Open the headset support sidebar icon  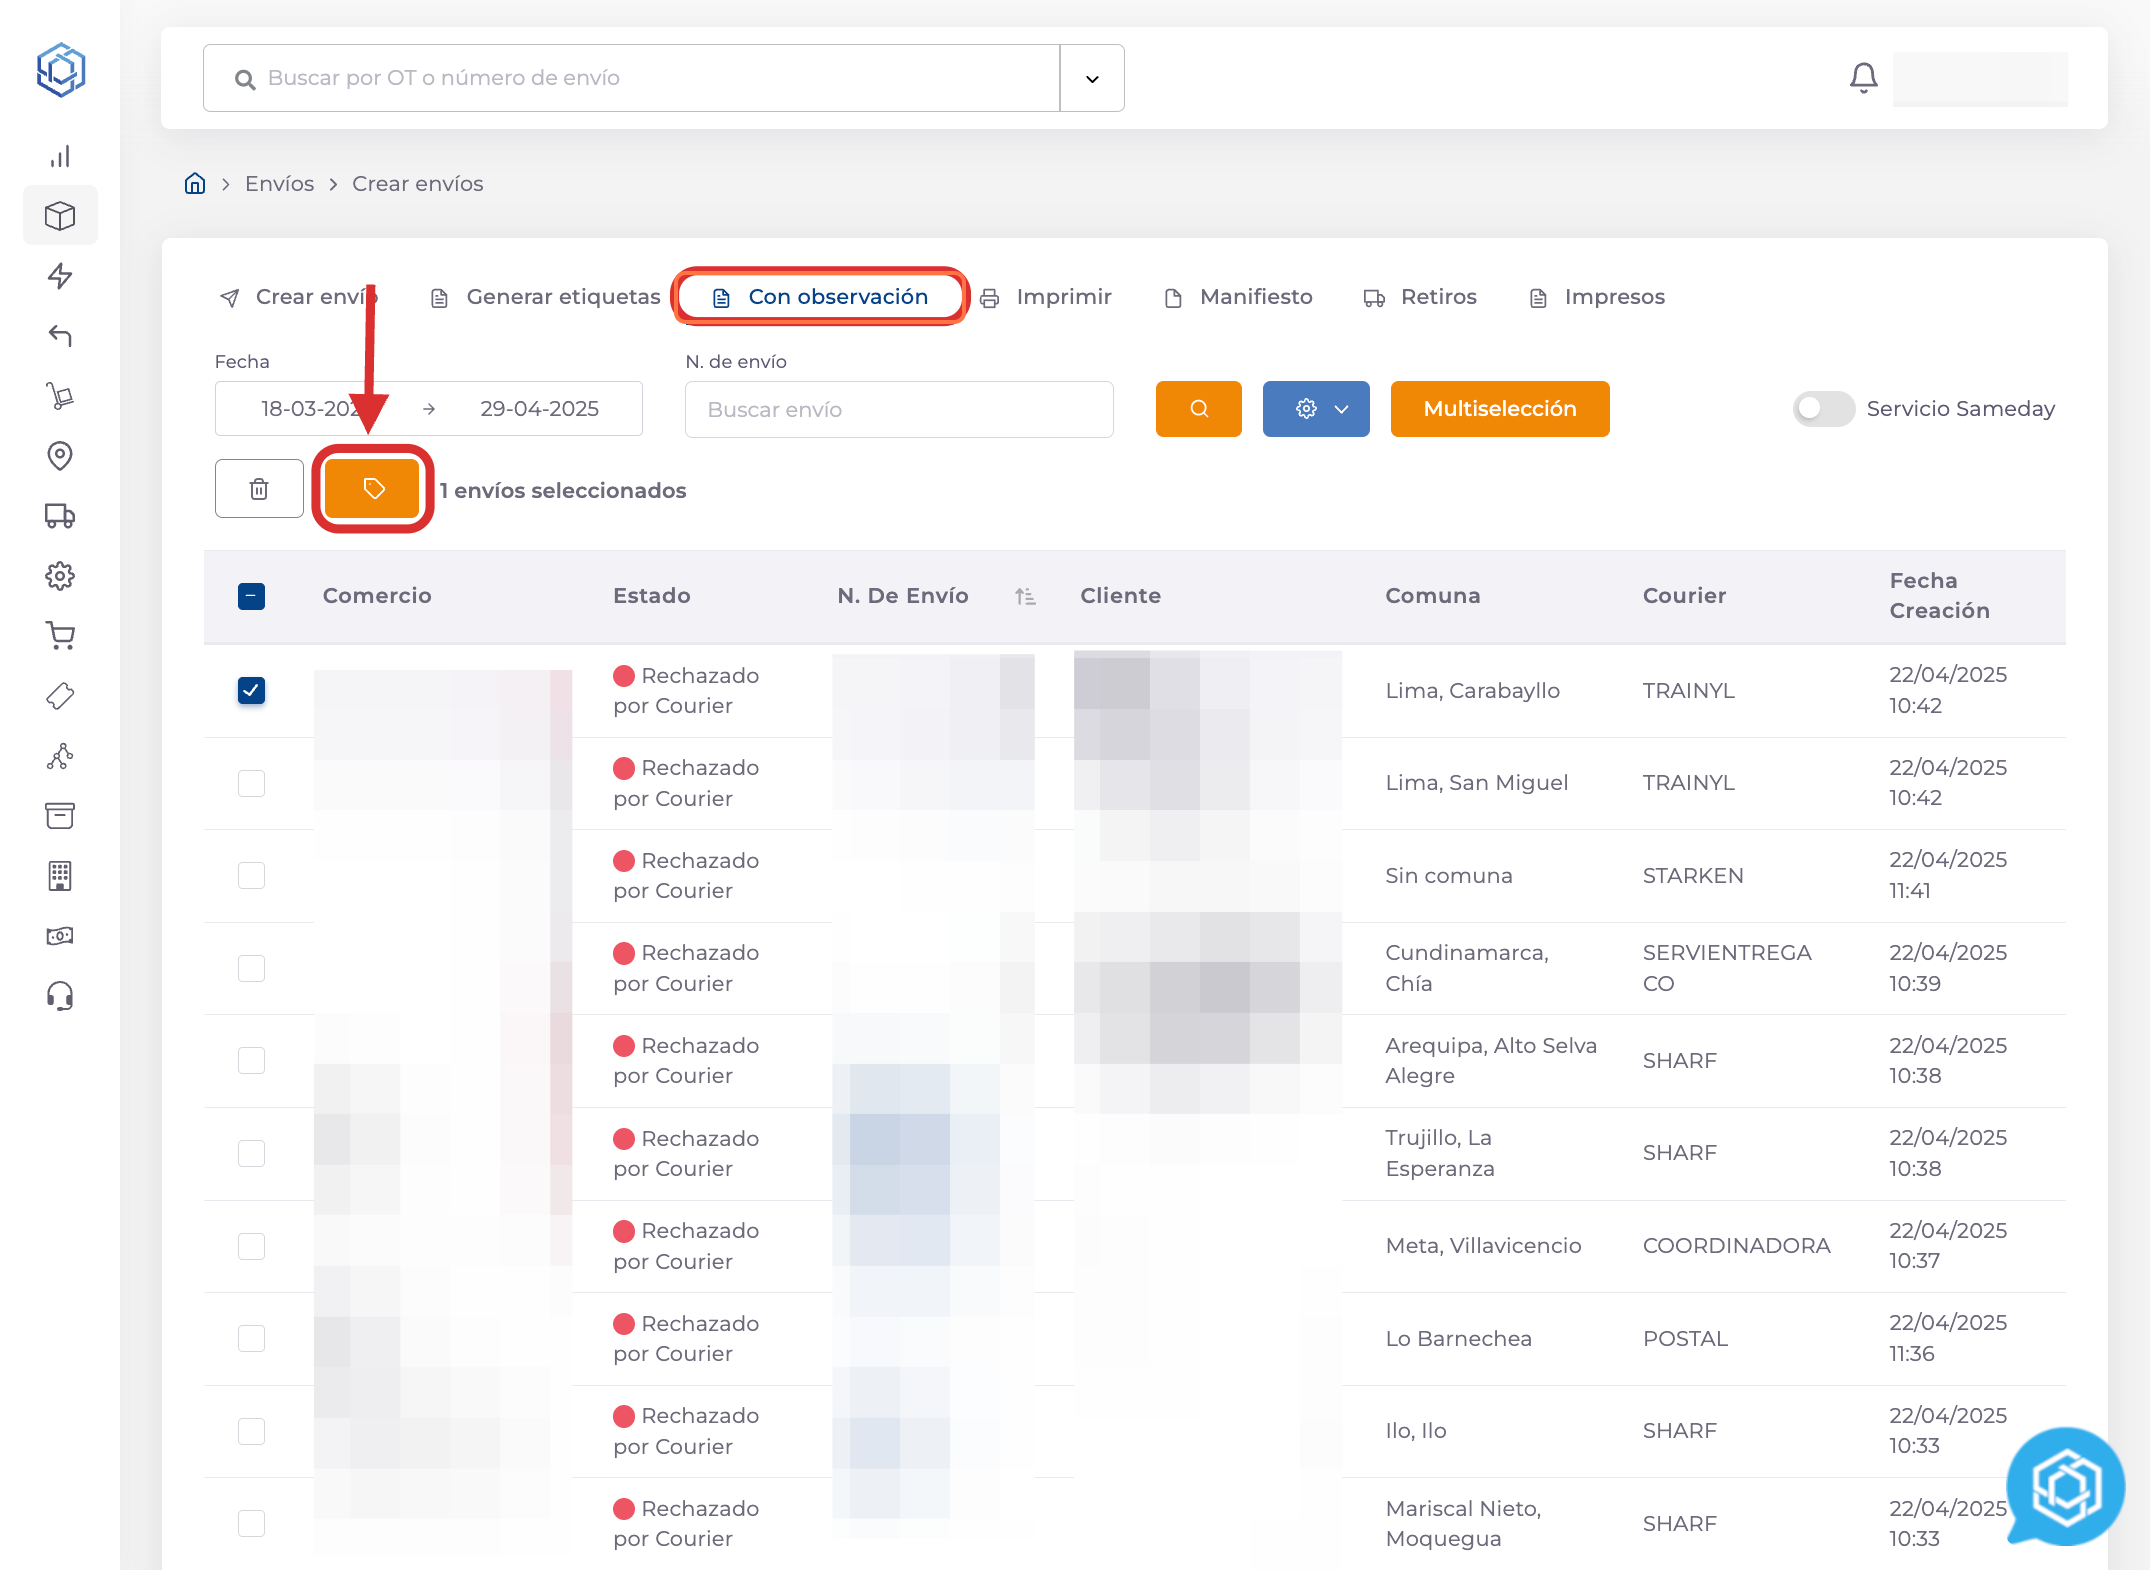(60, 996)
